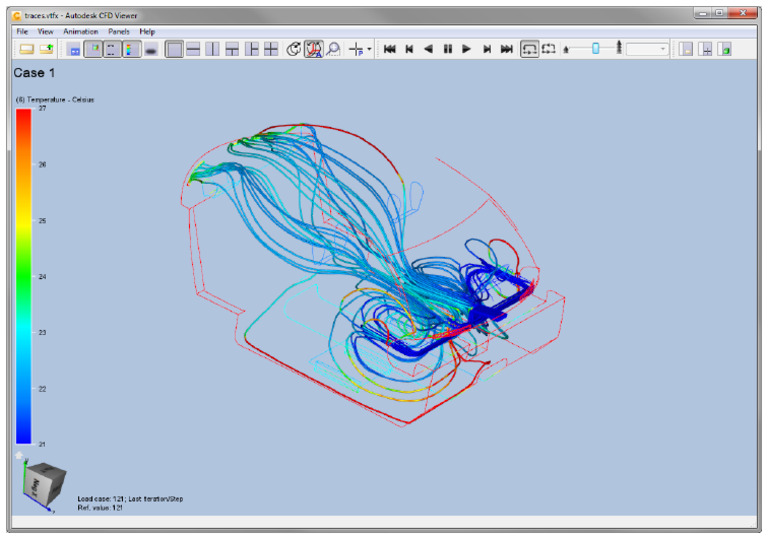
Task: Open the Panels menu
Action: click(x=118, y=32)
